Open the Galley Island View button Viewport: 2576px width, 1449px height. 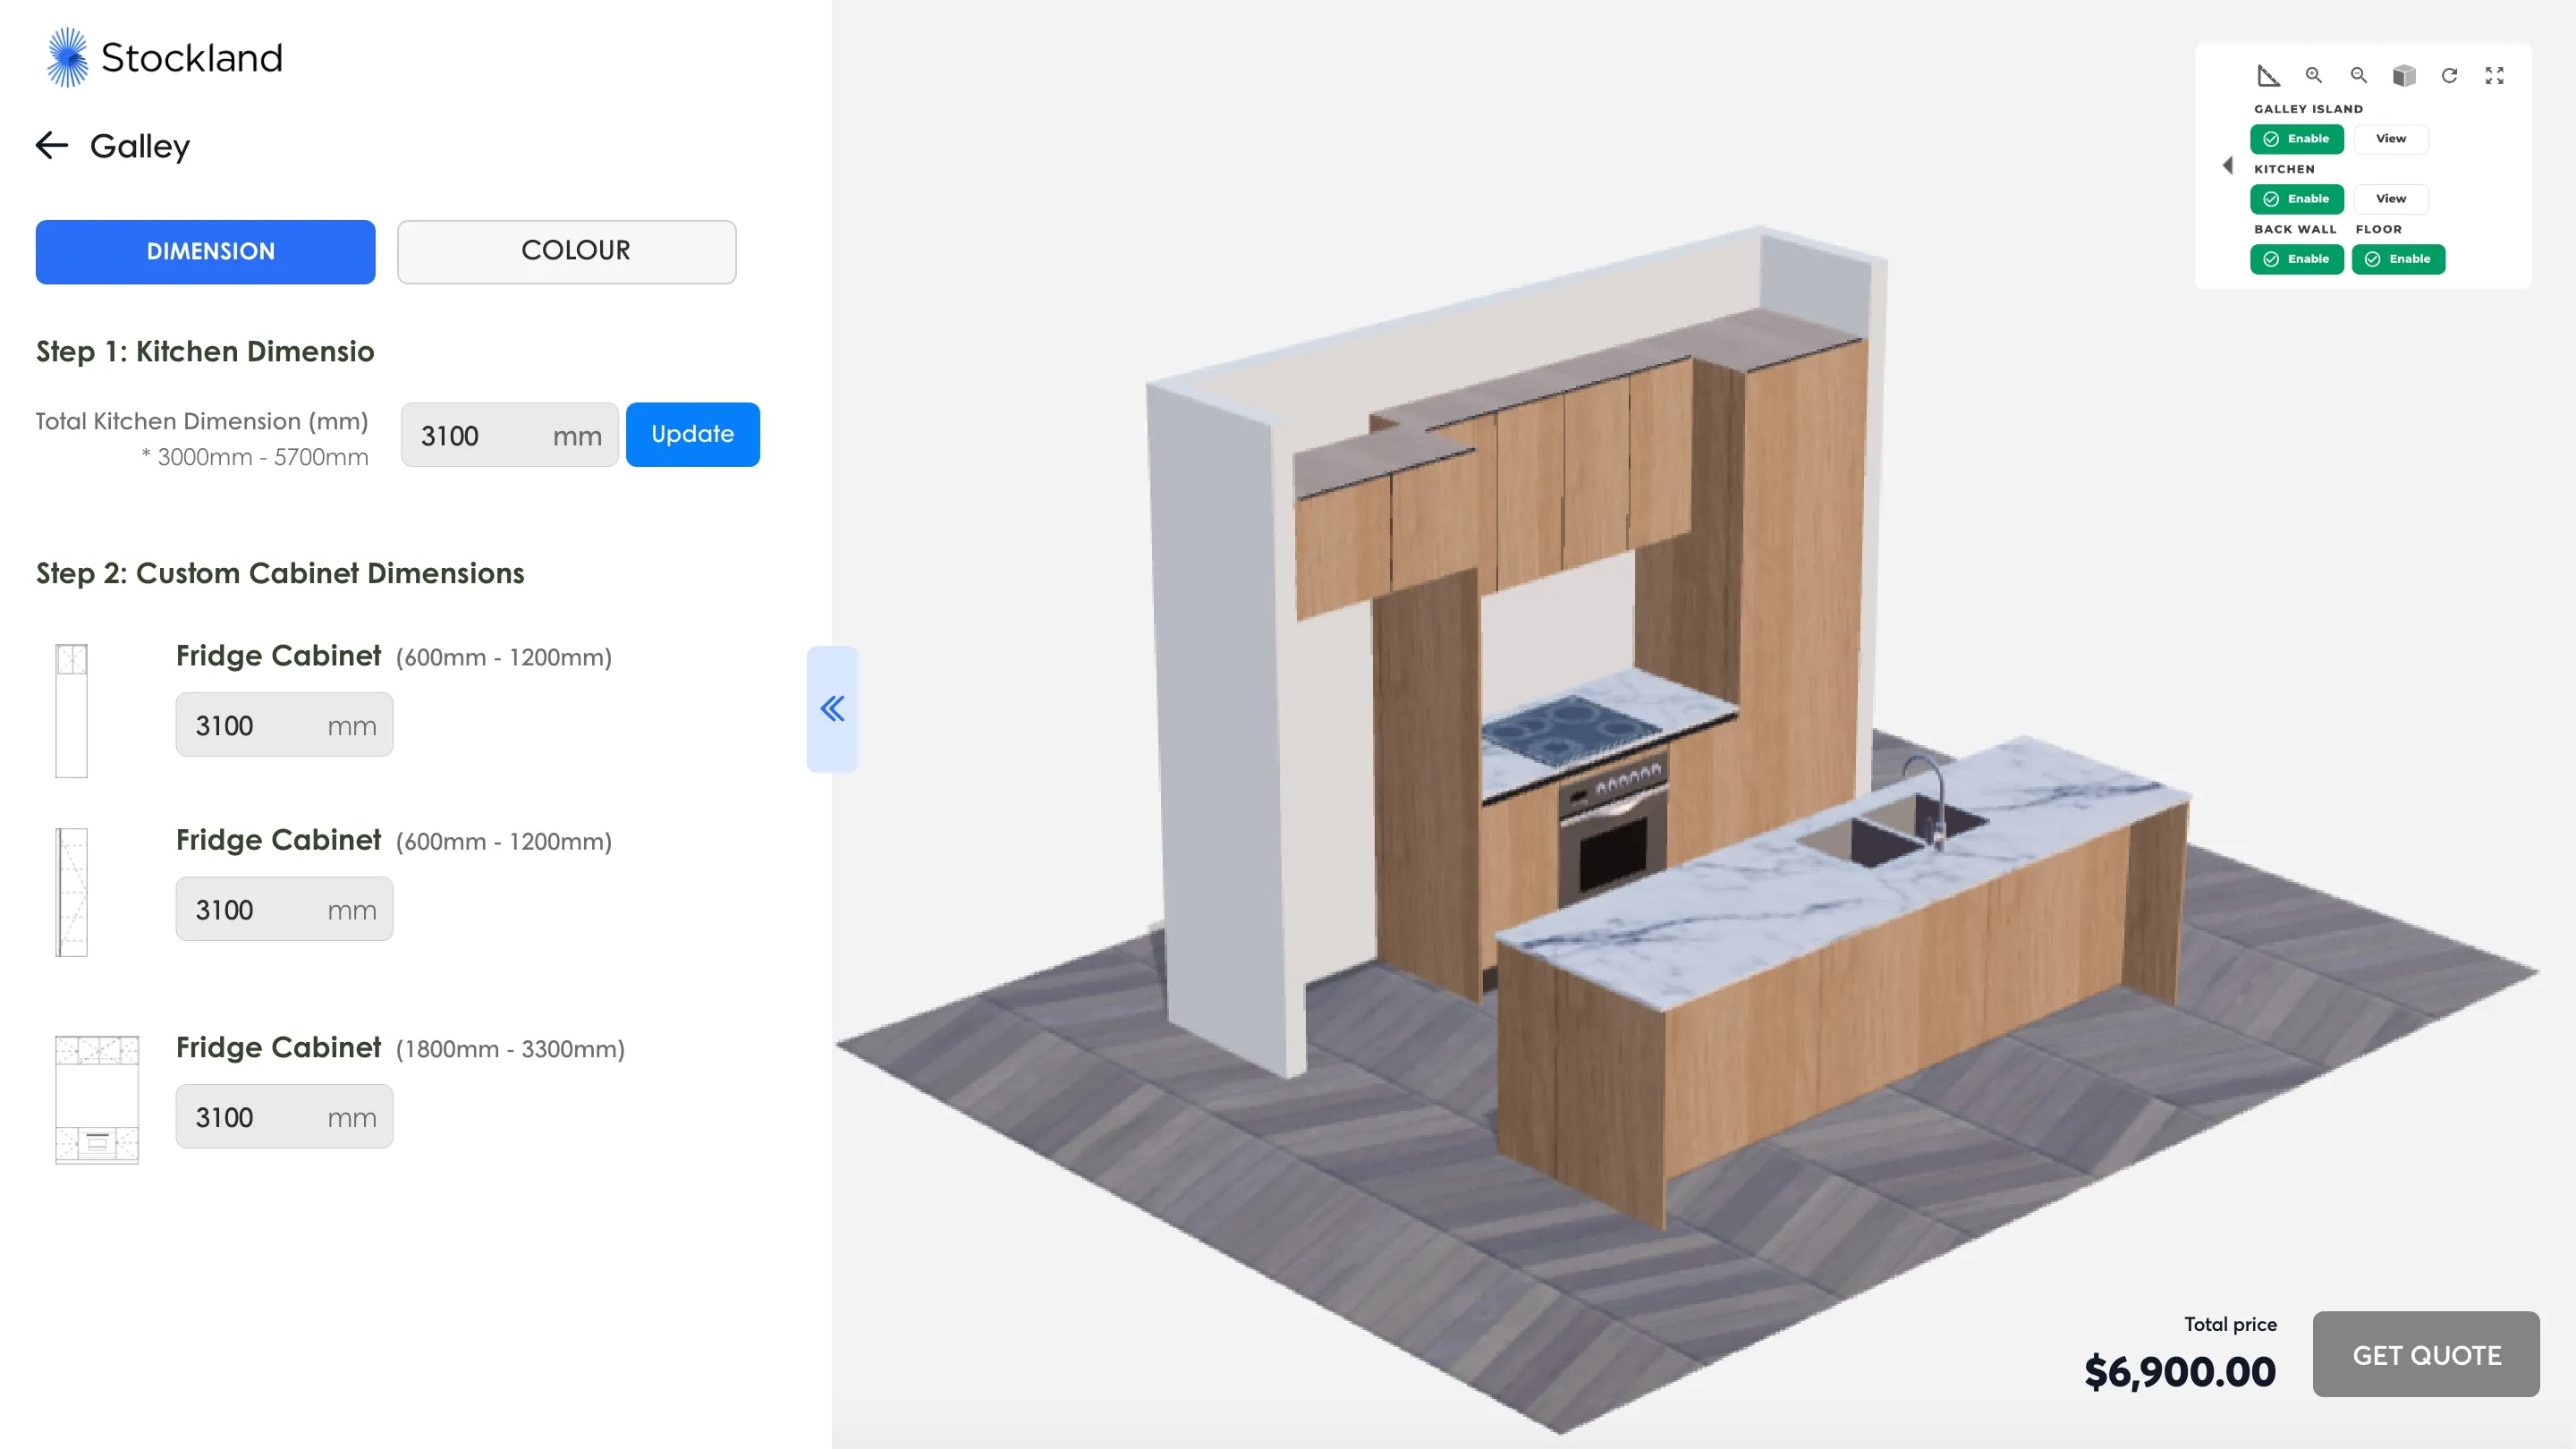coord(2390,139)
